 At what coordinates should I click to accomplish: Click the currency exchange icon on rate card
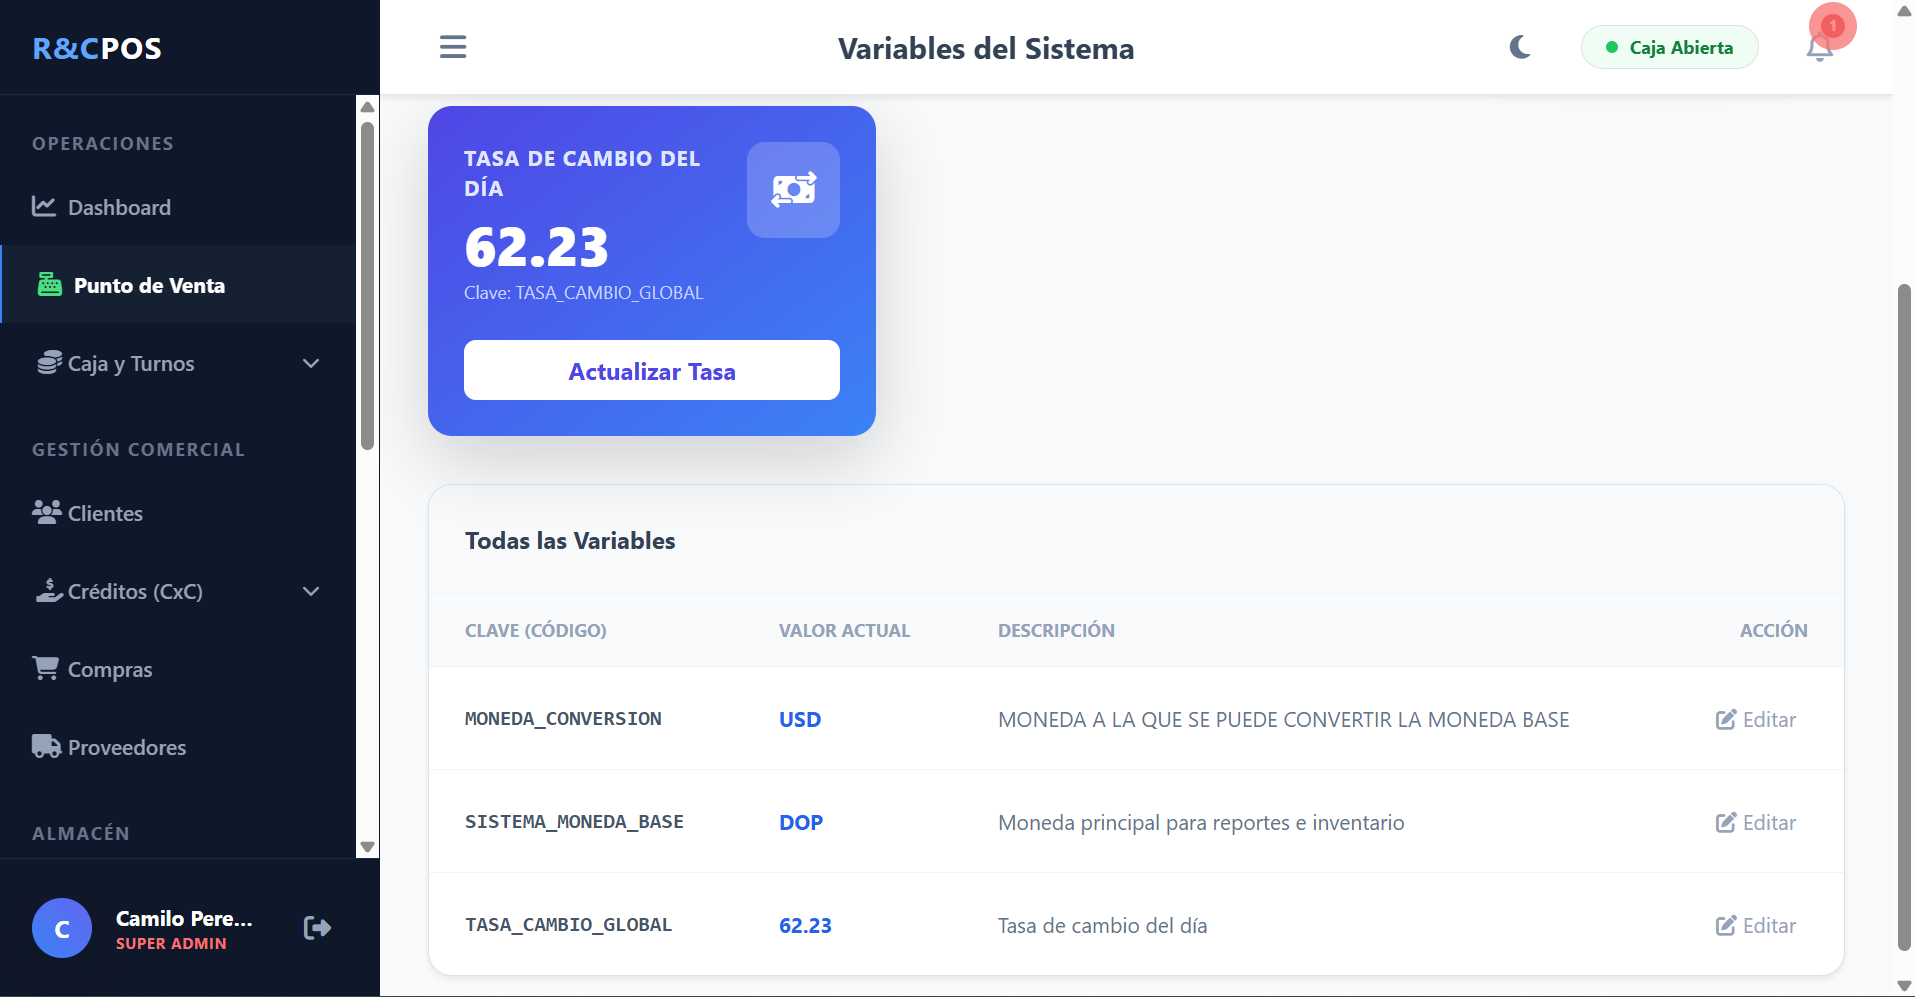[793, 190]
